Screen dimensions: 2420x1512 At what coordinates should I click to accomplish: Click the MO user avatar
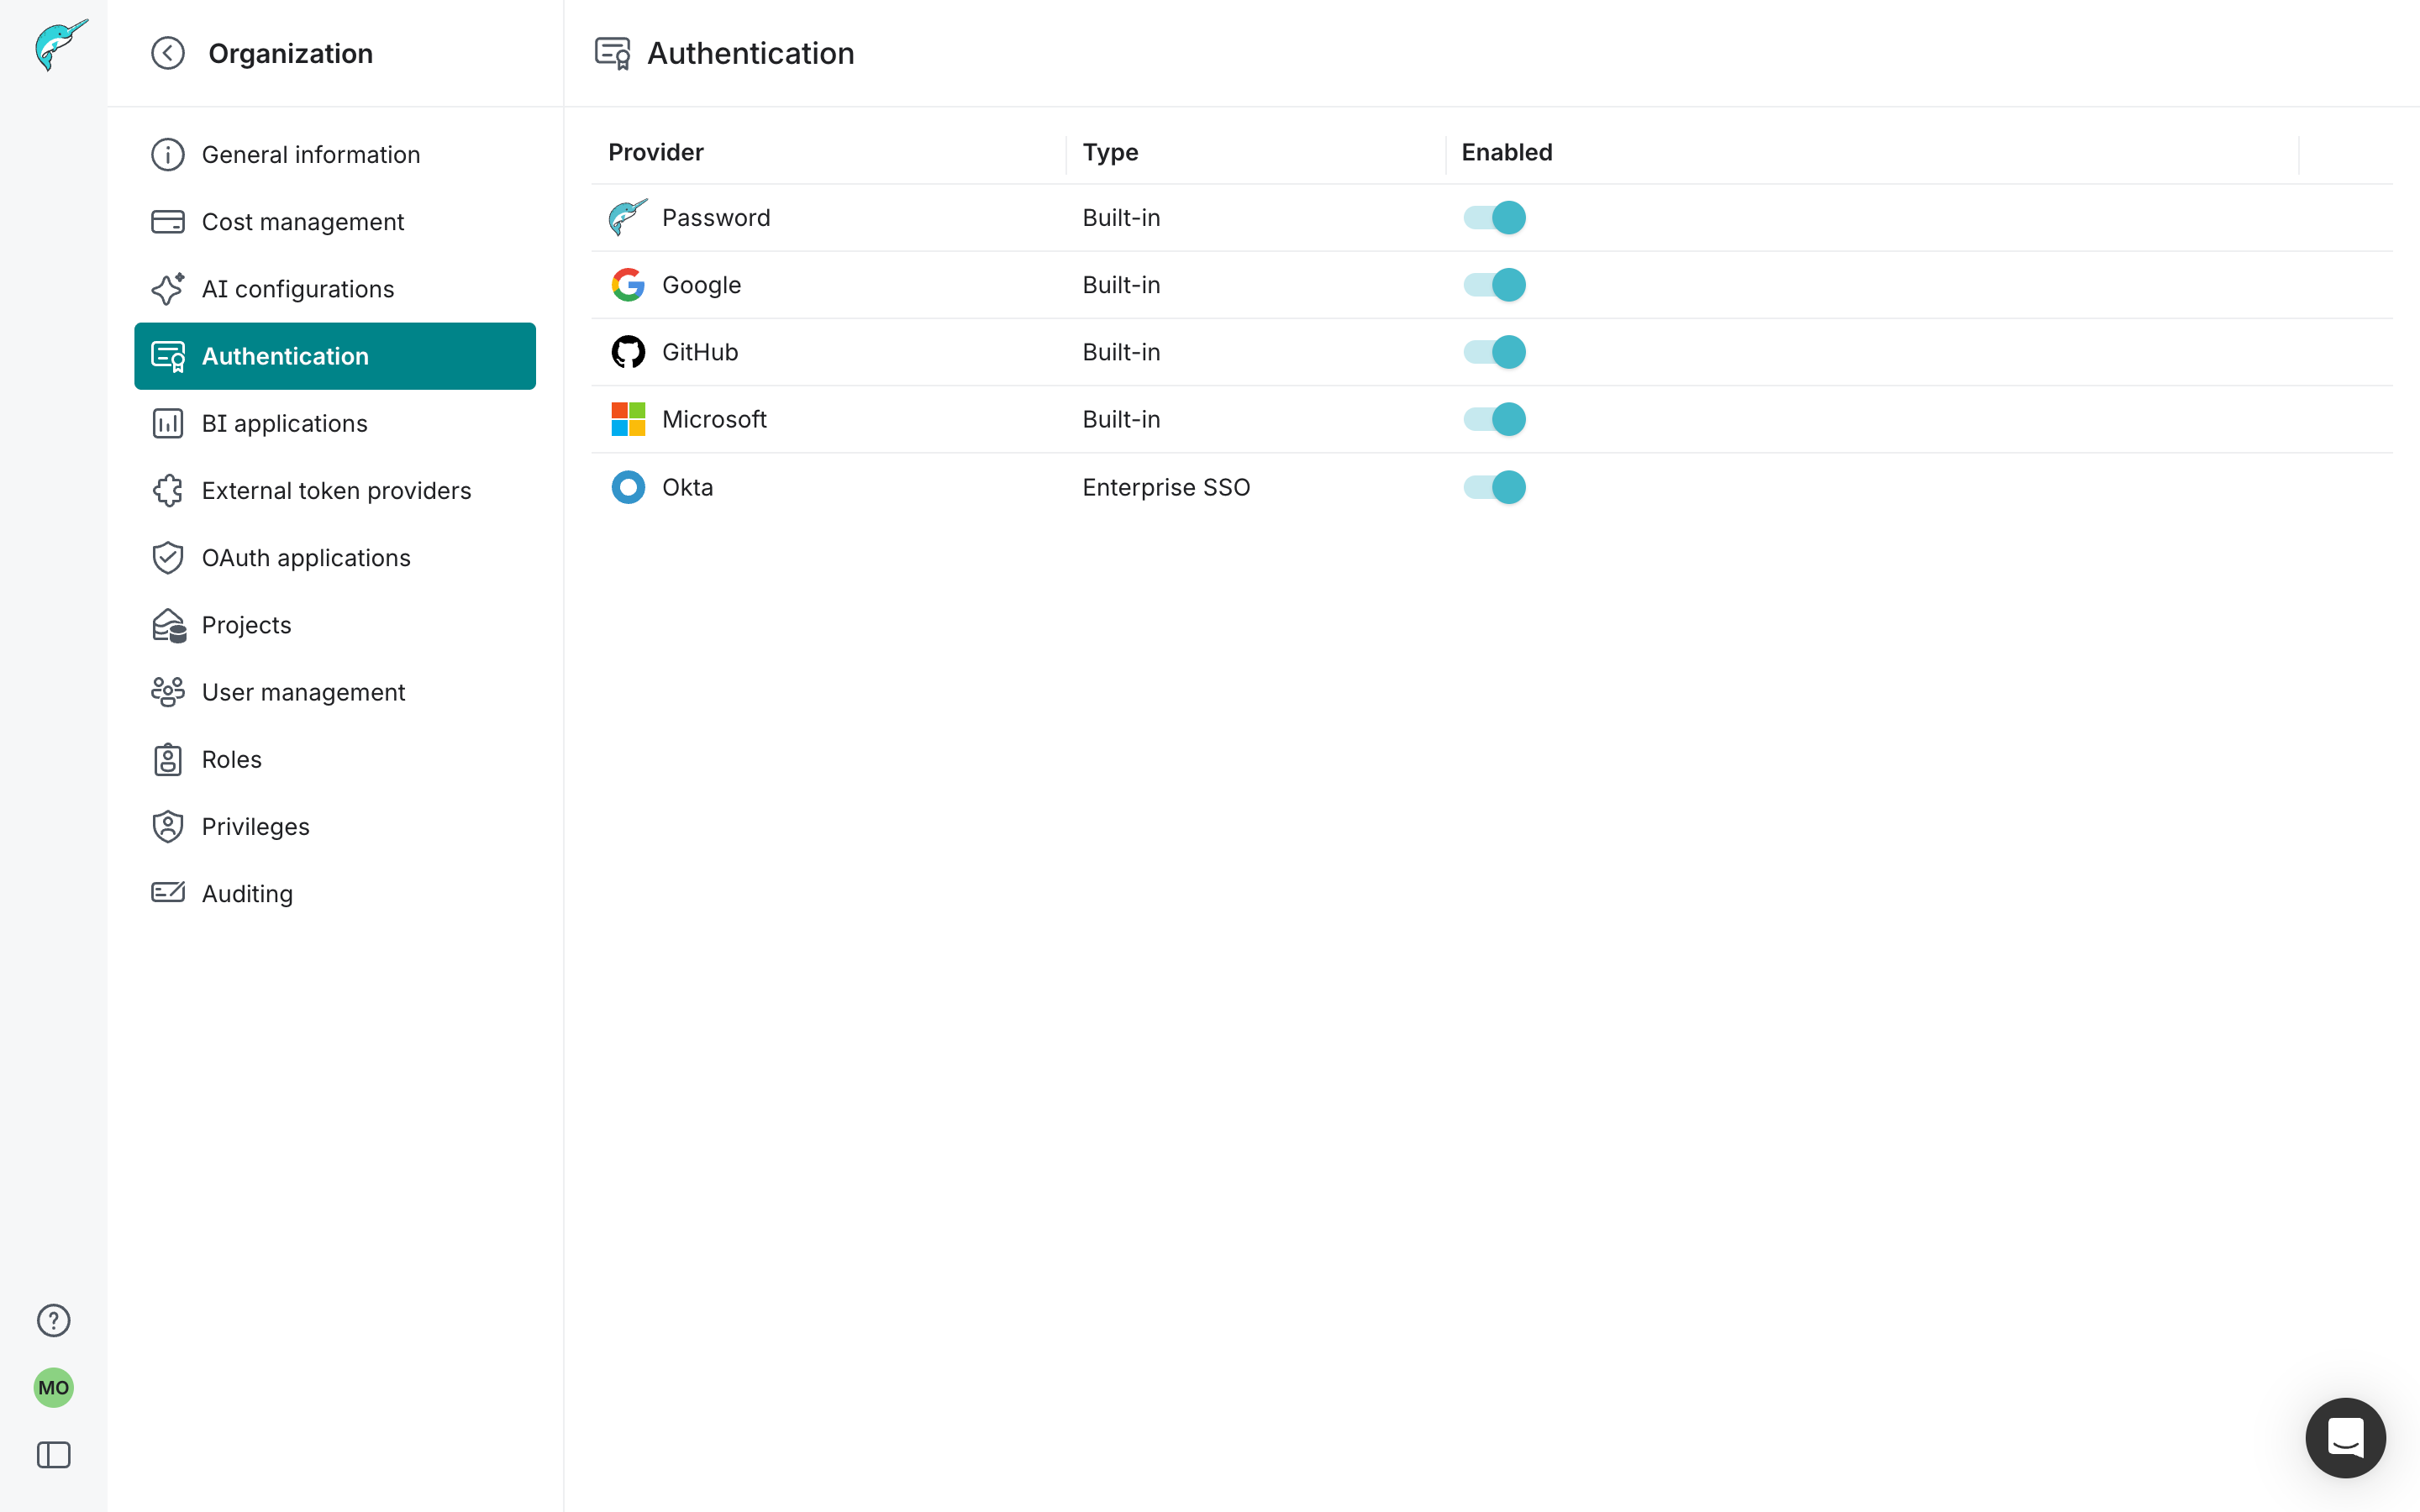tap(53, 1388)
